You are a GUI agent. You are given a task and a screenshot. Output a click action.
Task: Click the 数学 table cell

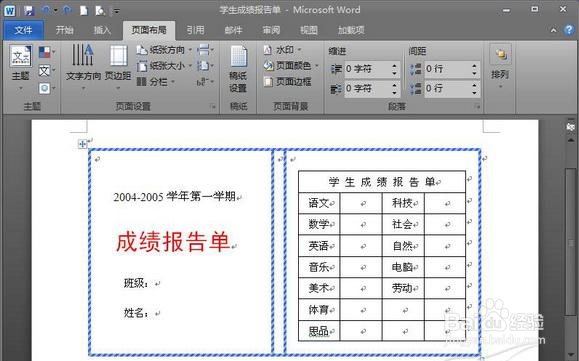[319, 224]
